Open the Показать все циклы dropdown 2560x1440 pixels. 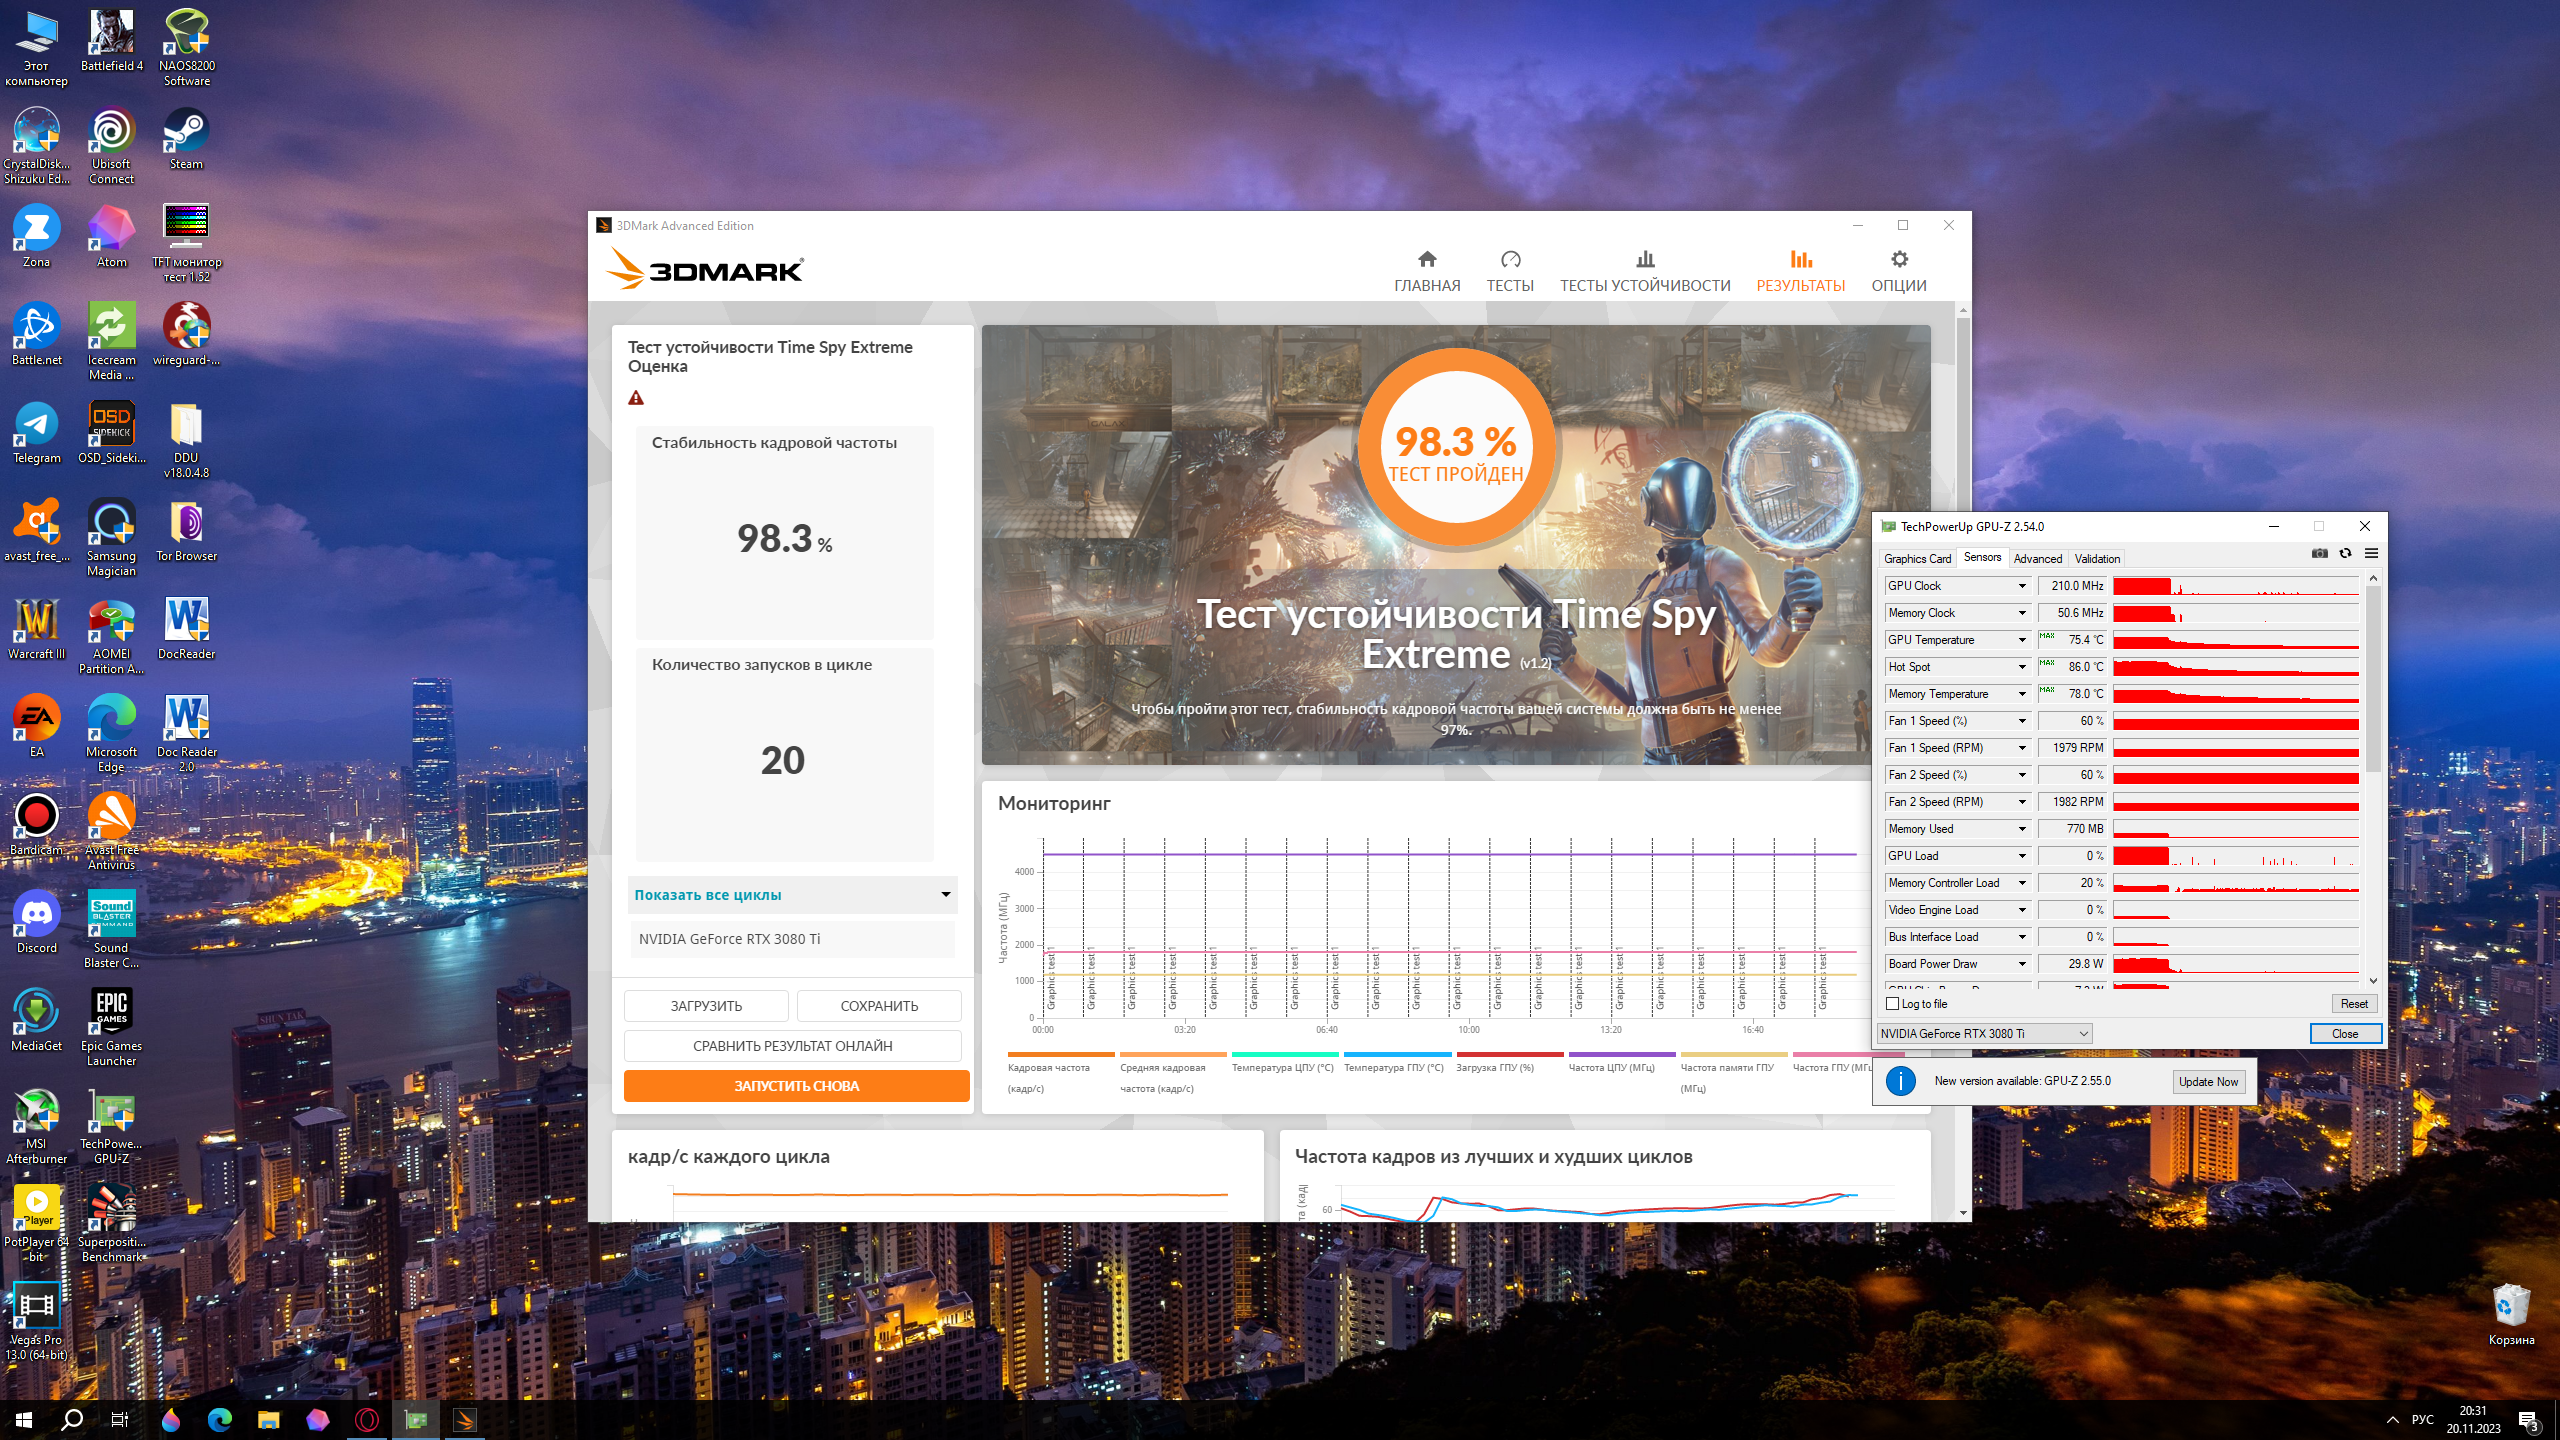click(945, 894)
